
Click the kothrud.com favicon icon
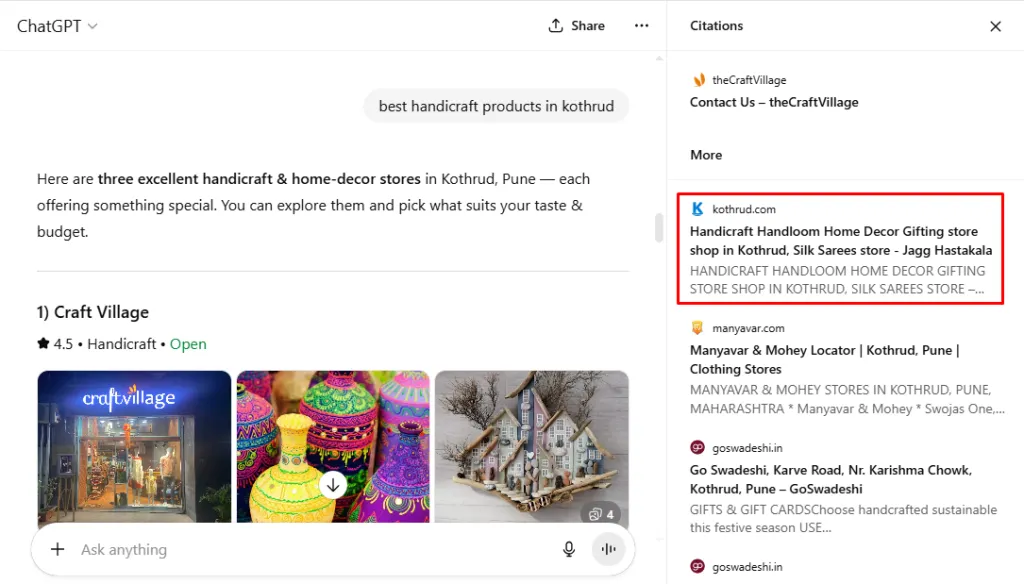pyautogui.click(x=698, y=209)
